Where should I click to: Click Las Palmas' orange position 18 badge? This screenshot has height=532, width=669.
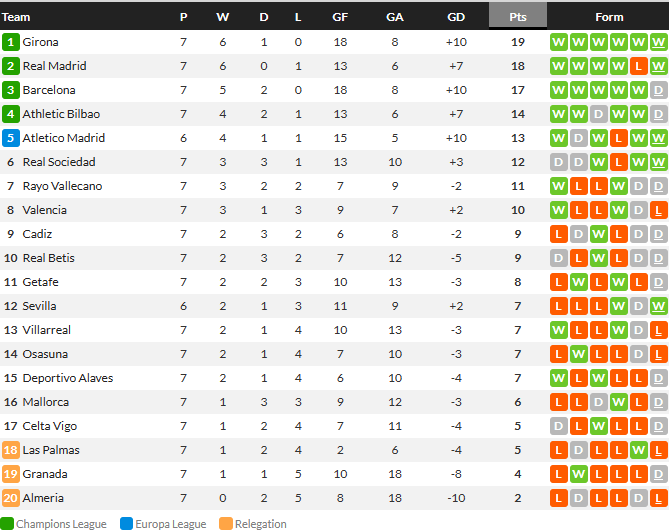tap(11, 450)
